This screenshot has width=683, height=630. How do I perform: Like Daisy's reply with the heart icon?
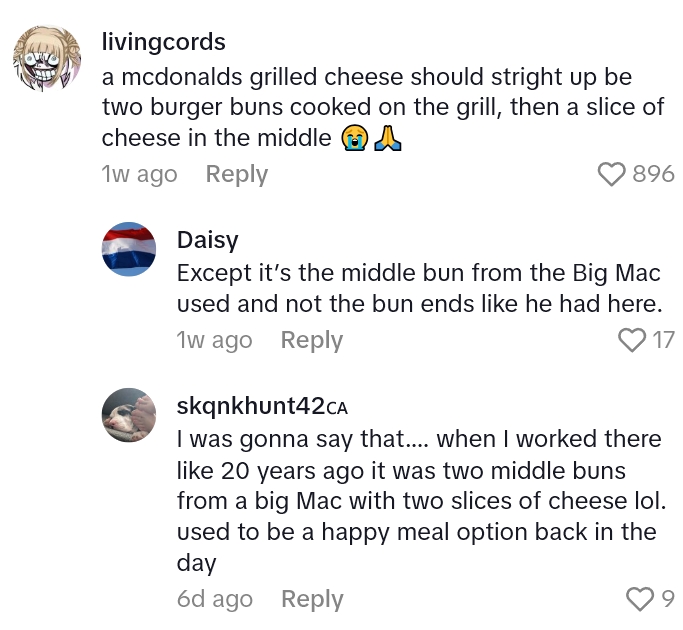click(632, 341)
